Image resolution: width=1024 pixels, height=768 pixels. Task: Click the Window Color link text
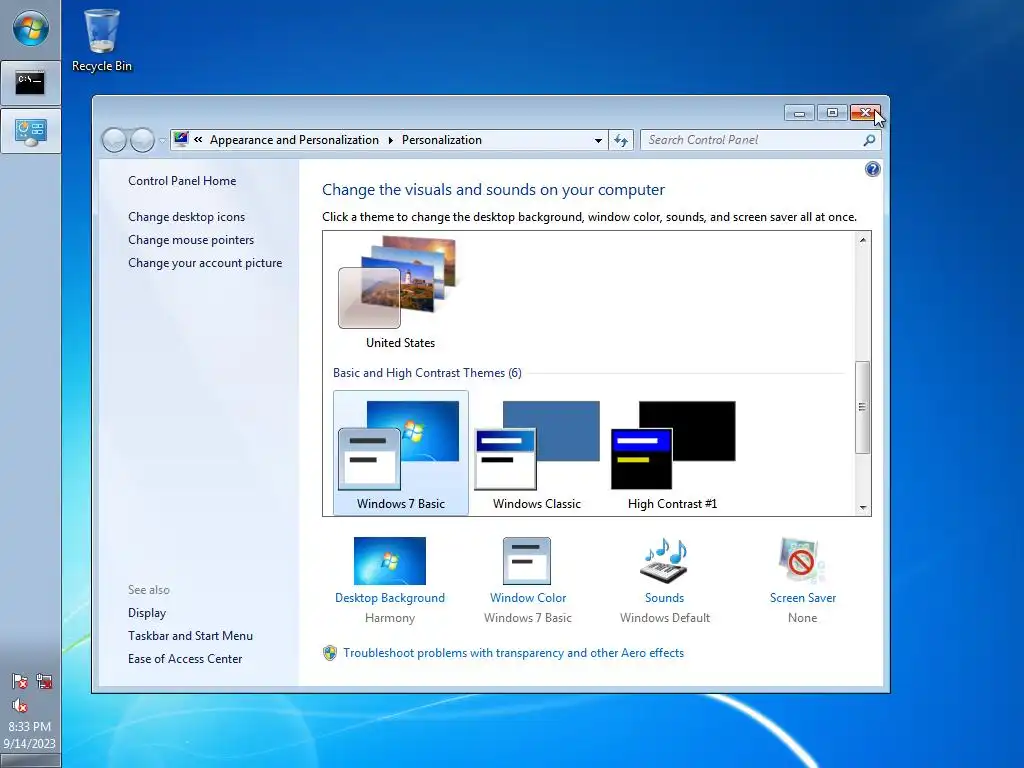[528, 598]
